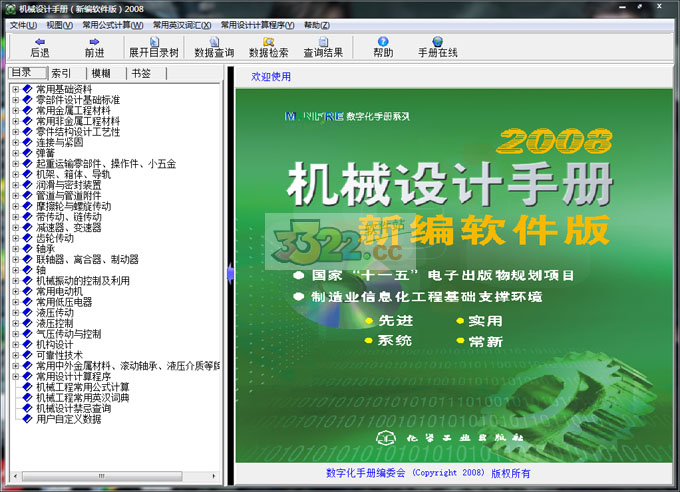Click the book icon beside 联轴器、离合器、制动器
The height and width of the screenshot is (492, 680).
coord(27,259)
